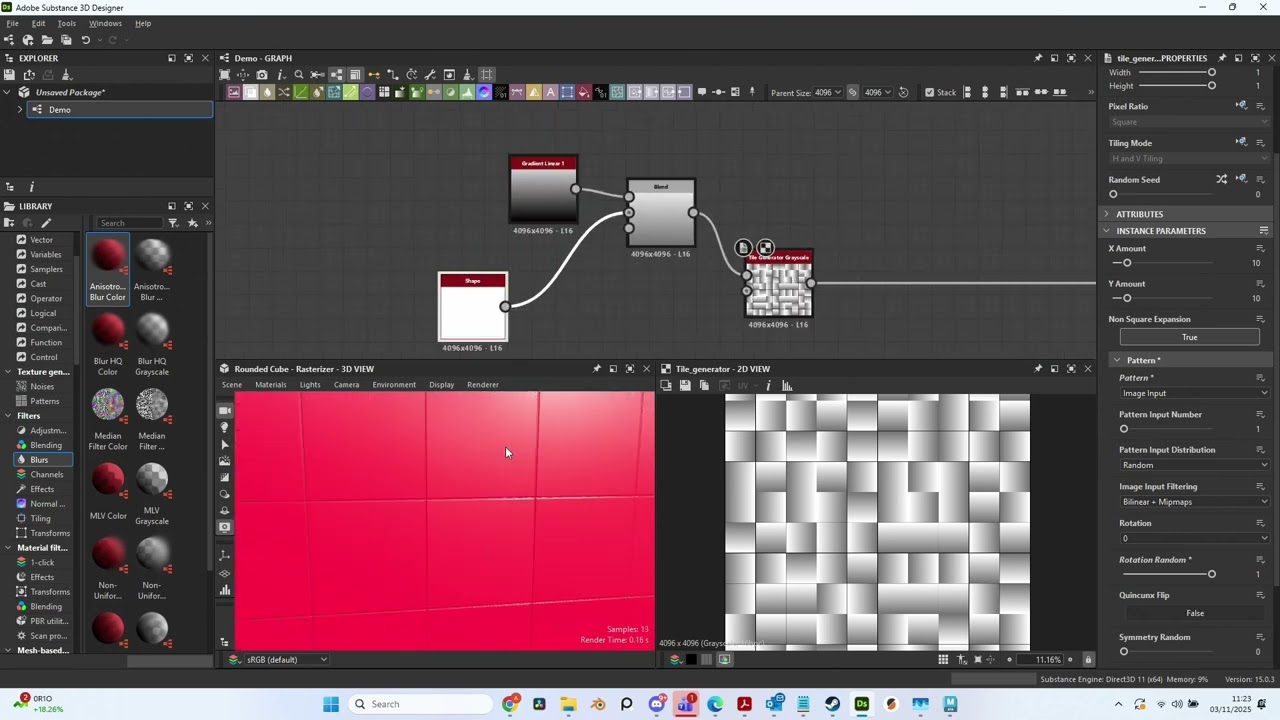Open the sRGB color space dropdown
The width and height of the screenshot is (1280, 720).
288,660
